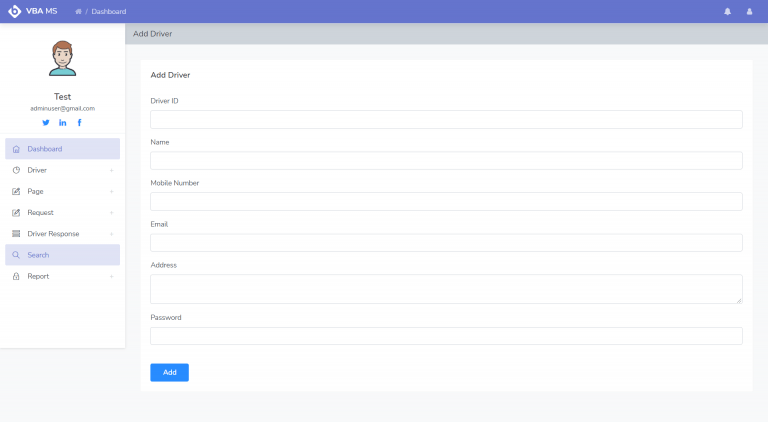Click the home icon in breadcrumb
This screenshot has width=768, height=422.
(x=79, y=12)
